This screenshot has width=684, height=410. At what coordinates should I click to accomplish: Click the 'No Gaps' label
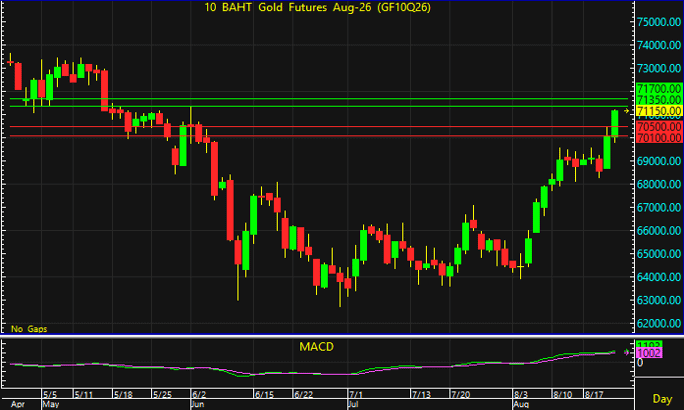point(29,329)
